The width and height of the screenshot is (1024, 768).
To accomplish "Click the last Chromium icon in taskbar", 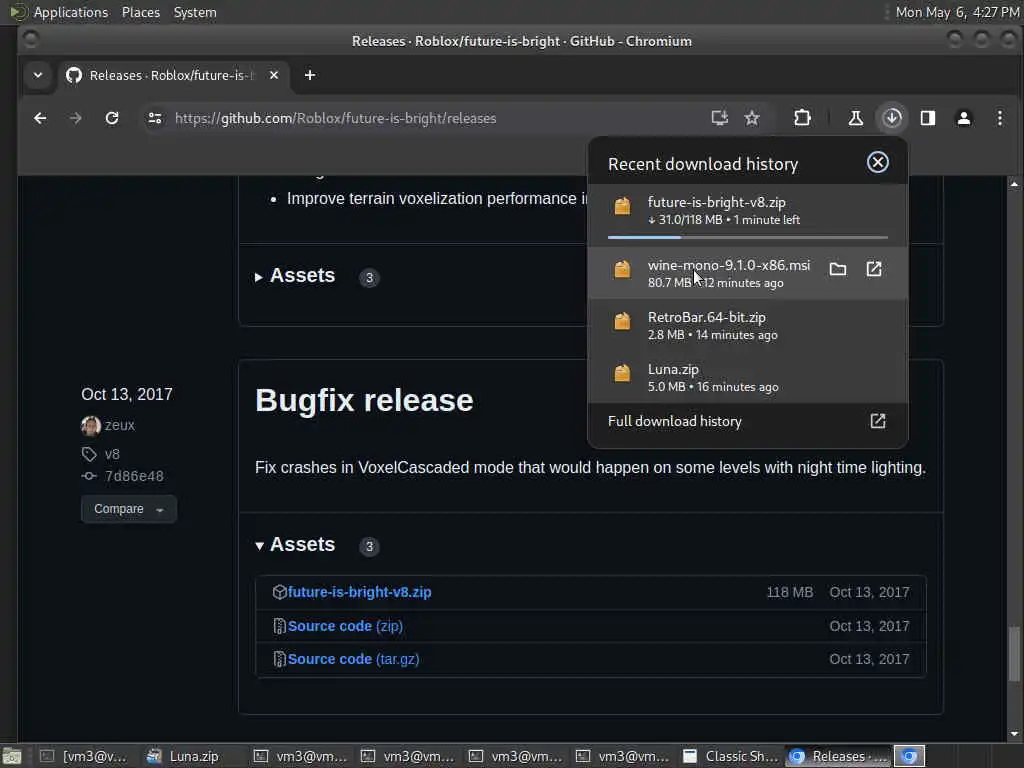I will pos(910,756).
